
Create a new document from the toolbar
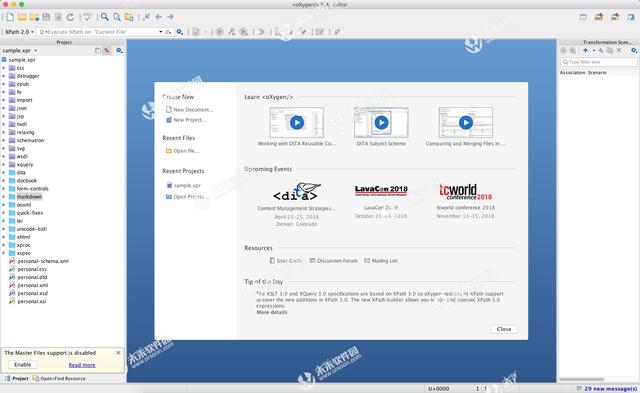[10, 17]
